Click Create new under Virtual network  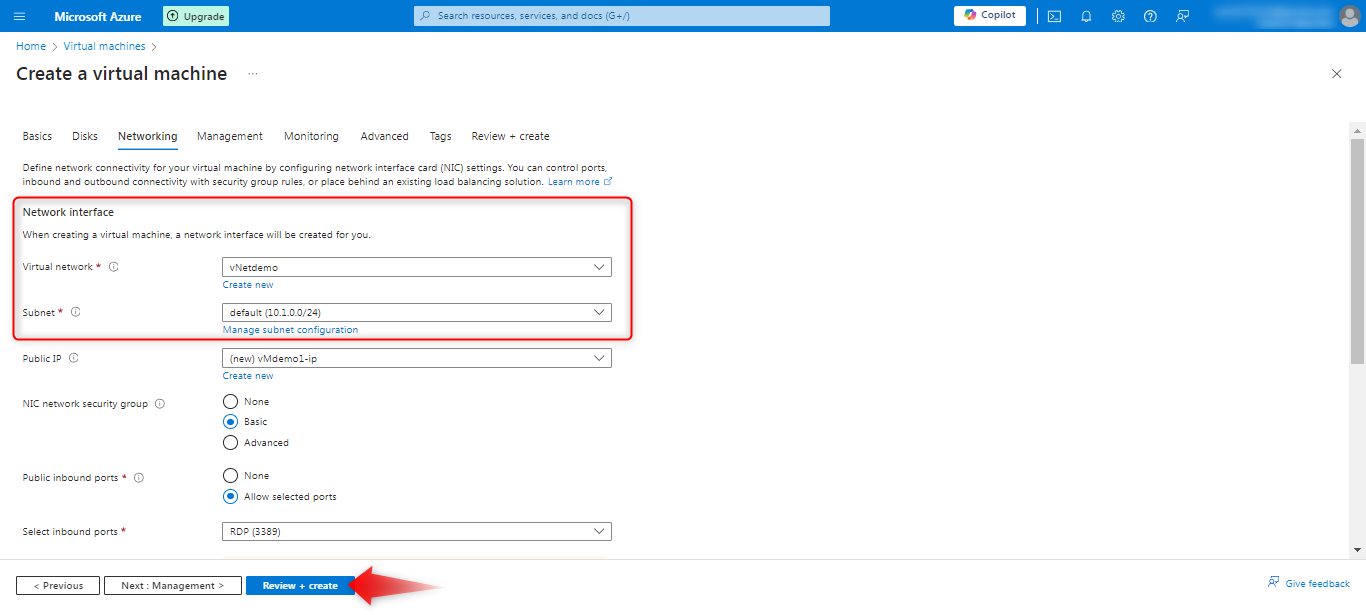pyautogui.click(x=248, y=285)
